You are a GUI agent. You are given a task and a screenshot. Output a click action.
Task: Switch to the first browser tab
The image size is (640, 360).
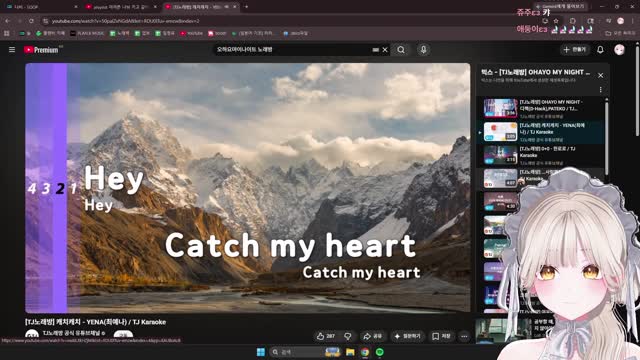point(41,7)
